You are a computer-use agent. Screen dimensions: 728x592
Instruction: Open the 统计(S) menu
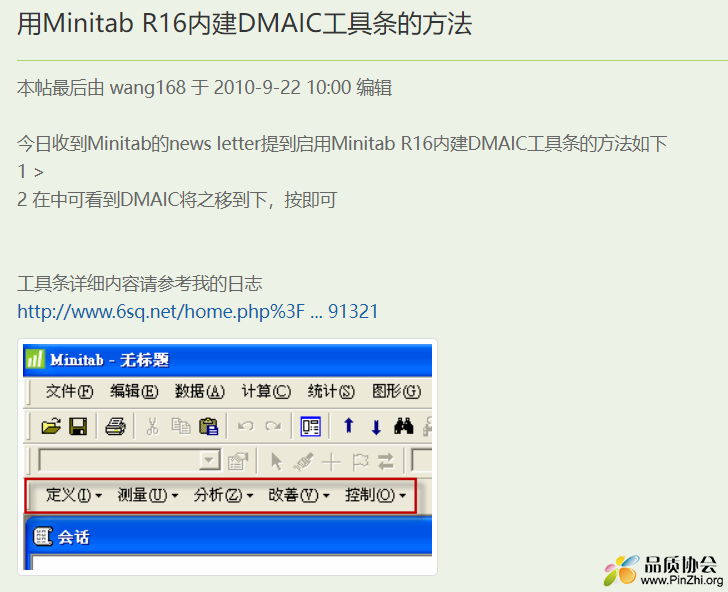(331, 391)
